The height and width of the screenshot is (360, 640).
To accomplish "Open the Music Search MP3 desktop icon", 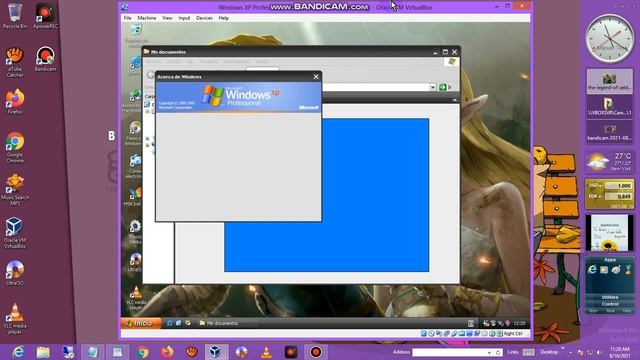I will point(15,190).
